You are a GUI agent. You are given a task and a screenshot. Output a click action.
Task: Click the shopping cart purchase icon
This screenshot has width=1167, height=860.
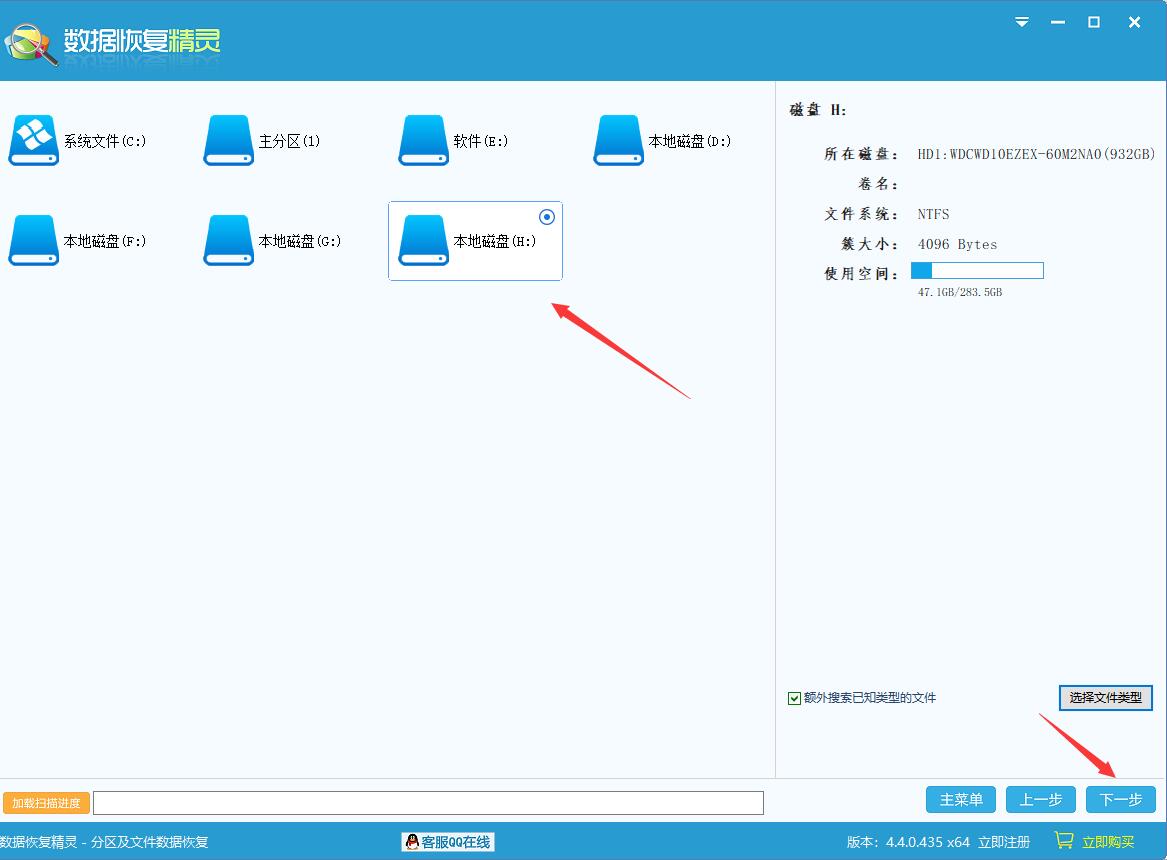pyautogui.click(x=1063, y=841)
